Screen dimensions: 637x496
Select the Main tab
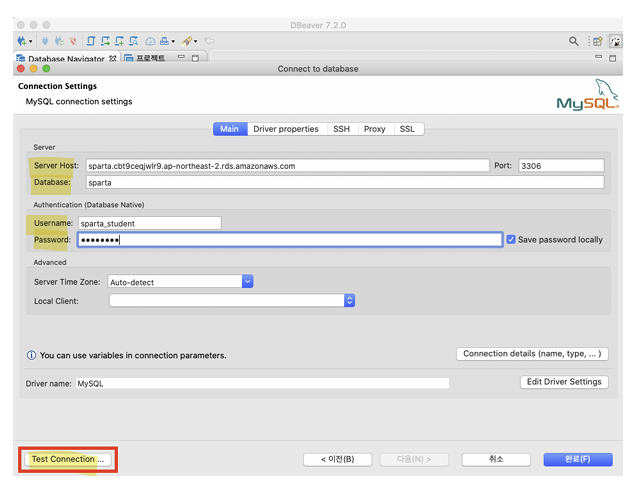point(230,129)
